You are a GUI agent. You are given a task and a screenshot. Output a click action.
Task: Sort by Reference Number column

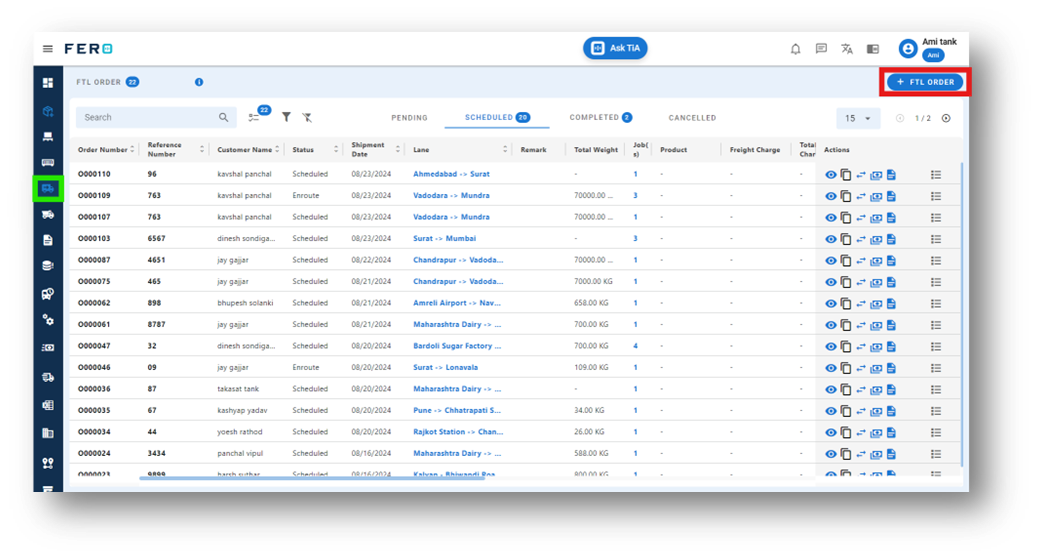[x=202, y=150]
